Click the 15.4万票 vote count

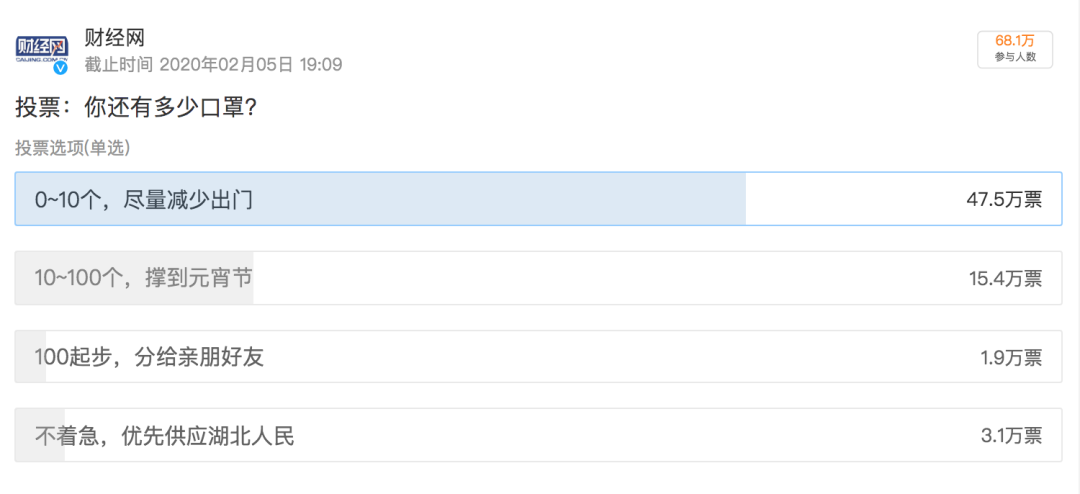(x=1005, y=278)
